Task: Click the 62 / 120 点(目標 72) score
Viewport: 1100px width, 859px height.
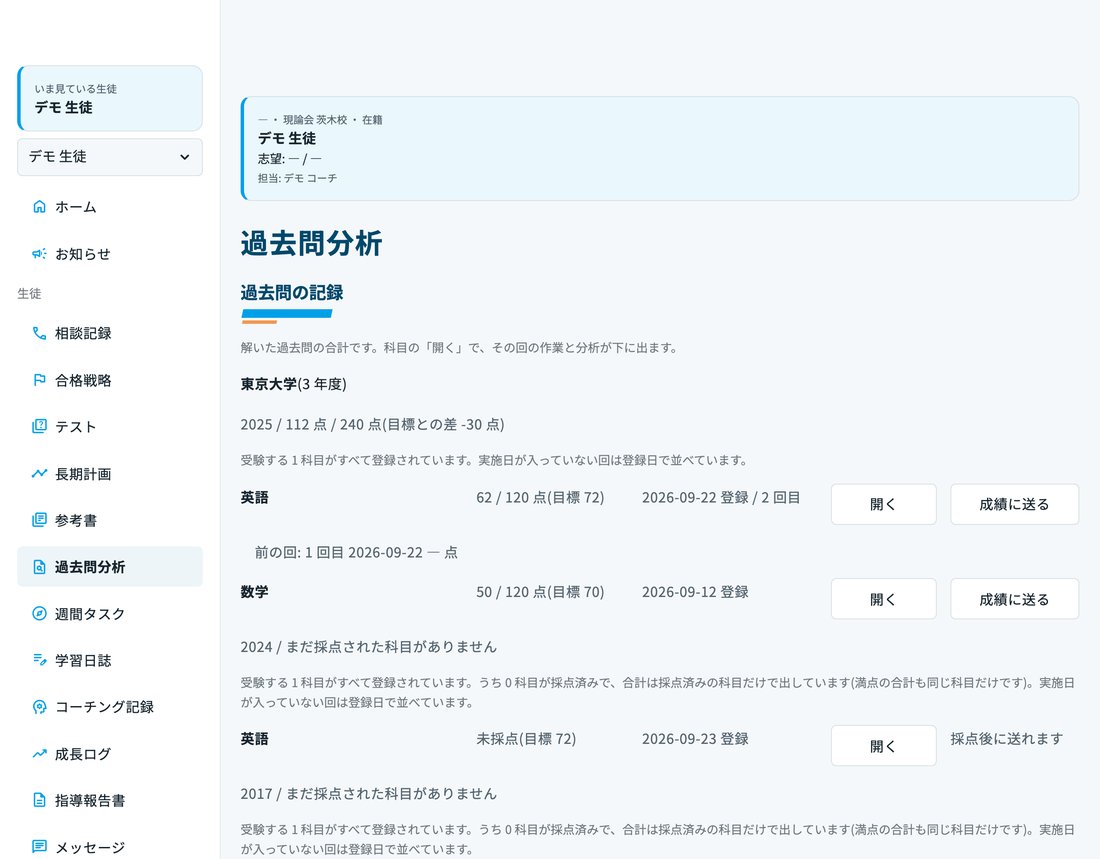Action: (x=540, y=498)
